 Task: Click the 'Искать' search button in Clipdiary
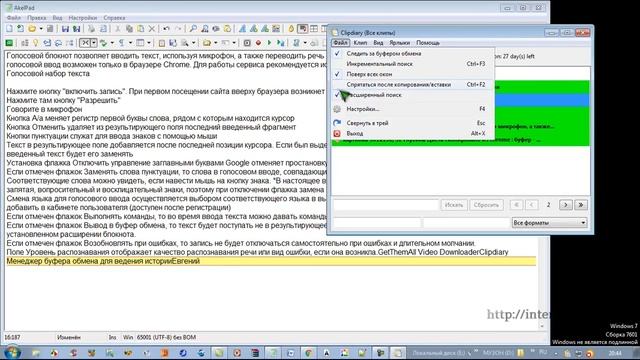point(453,205)
